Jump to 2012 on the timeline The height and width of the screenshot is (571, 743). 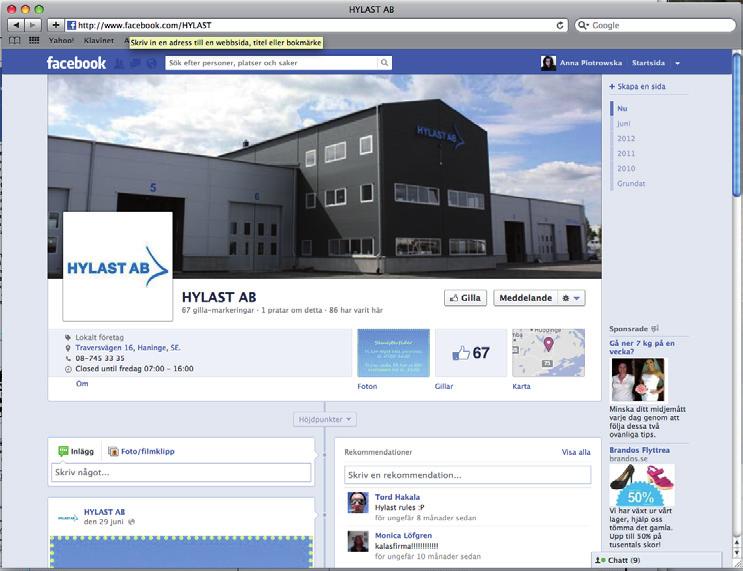pos(626,138)
